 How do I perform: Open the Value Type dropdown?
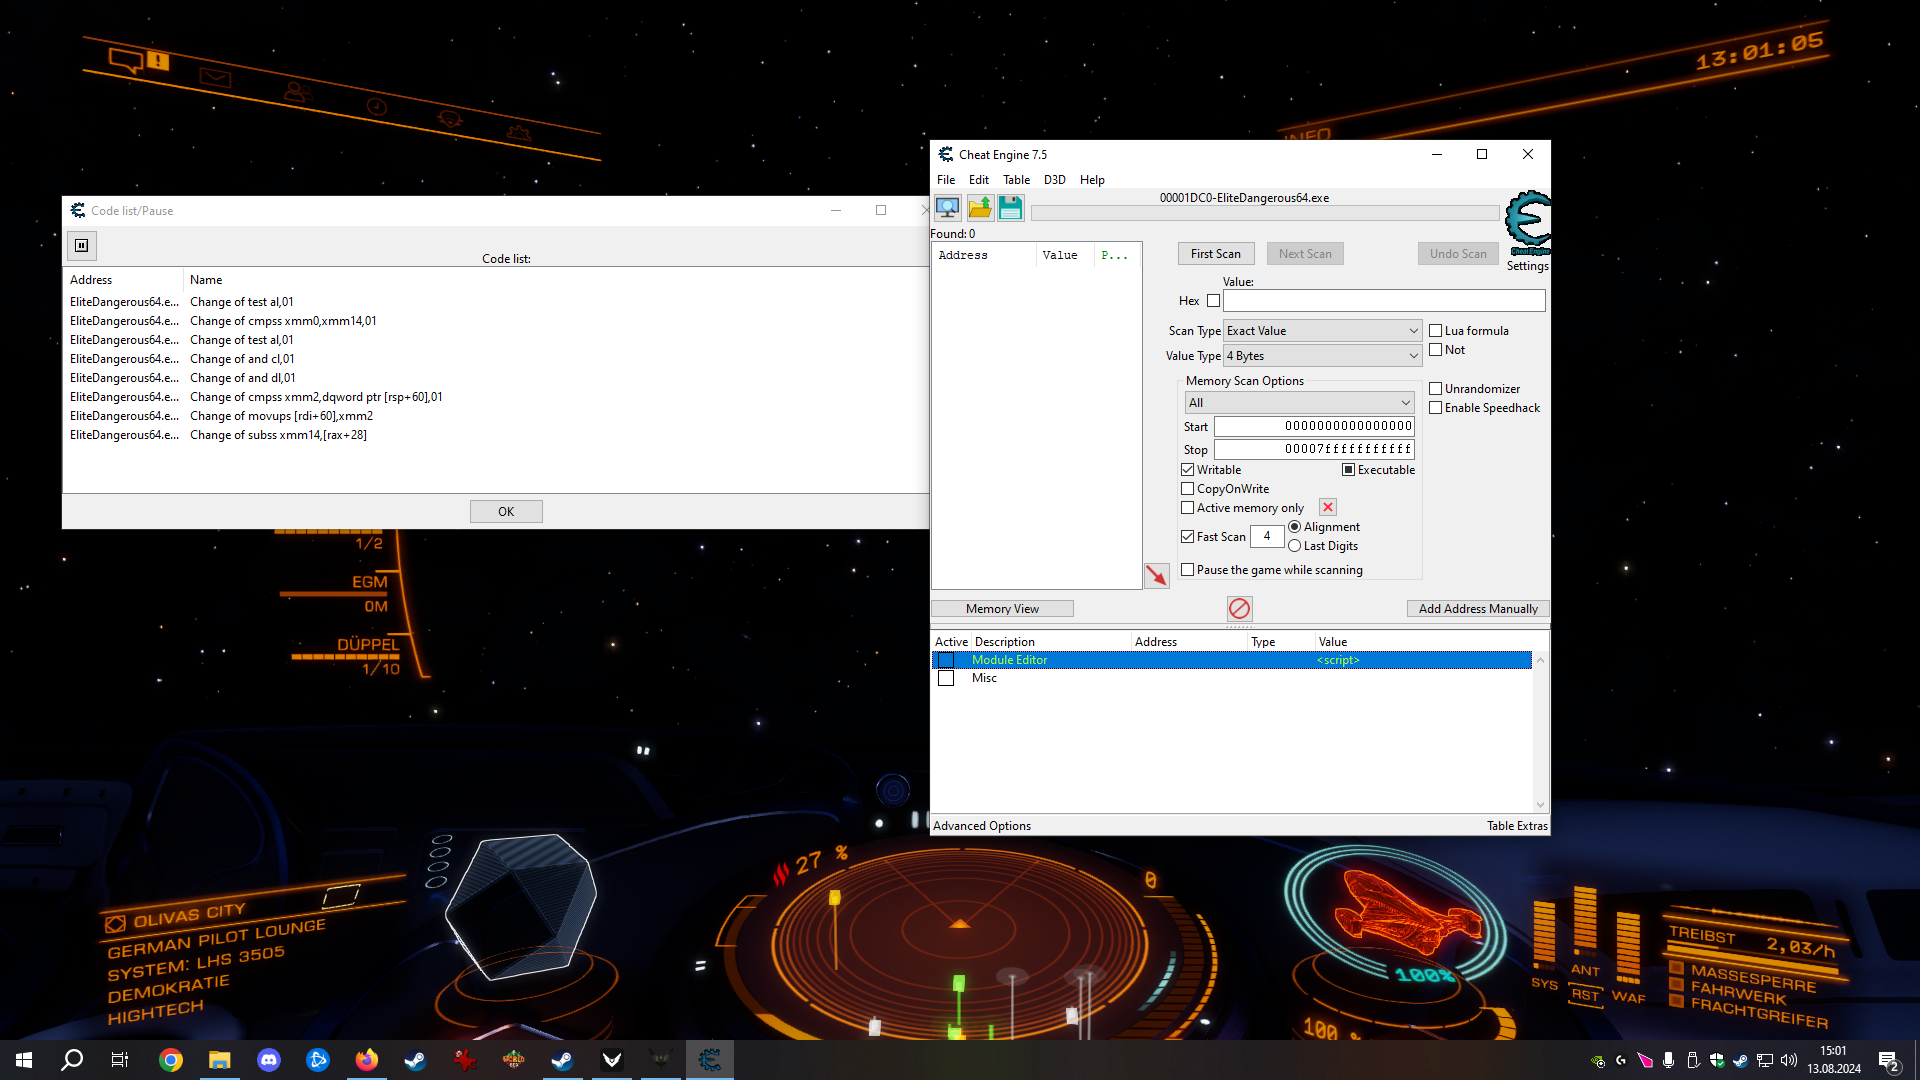[x=1322, y=356]
